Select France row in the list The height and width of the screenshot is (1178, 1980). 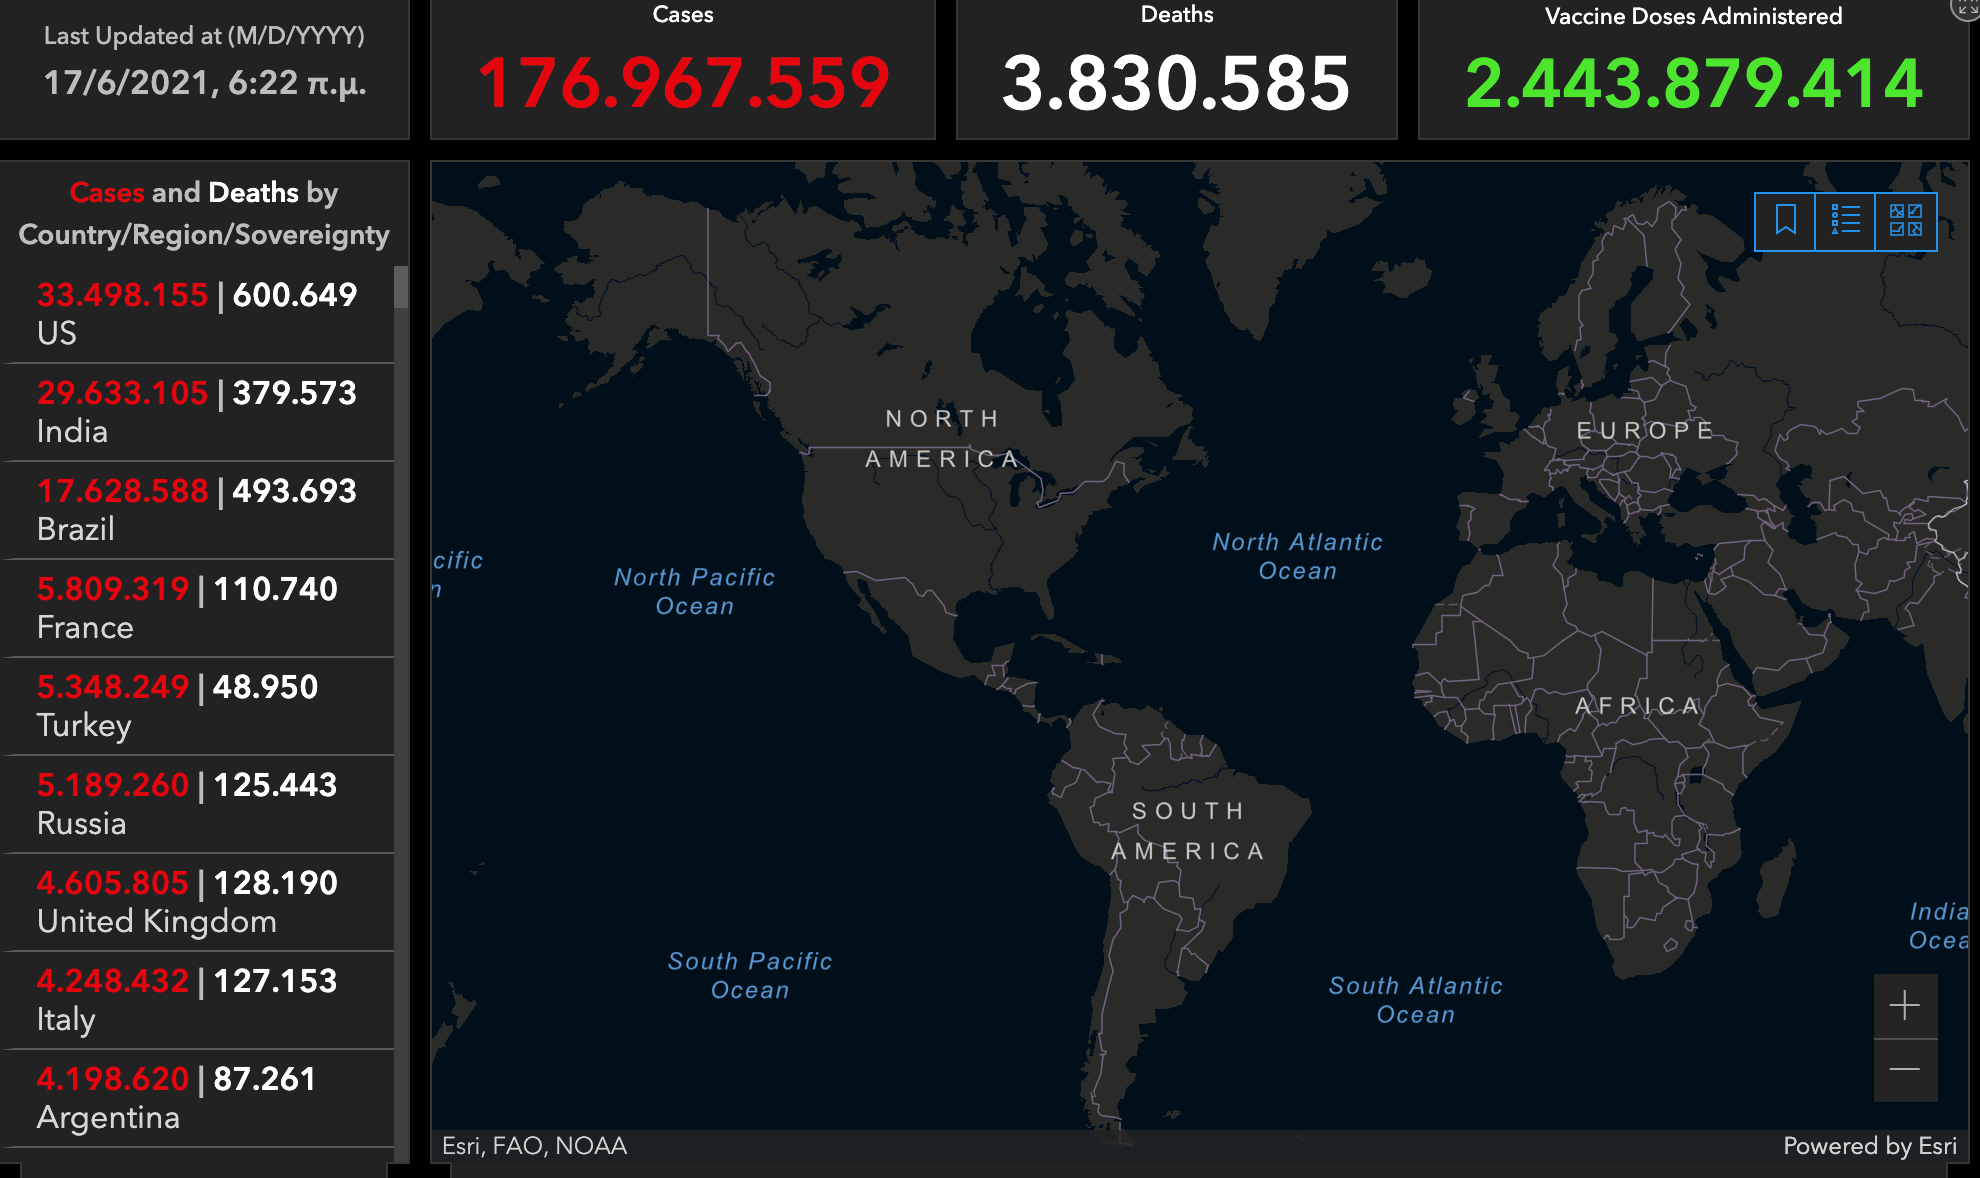197,607
